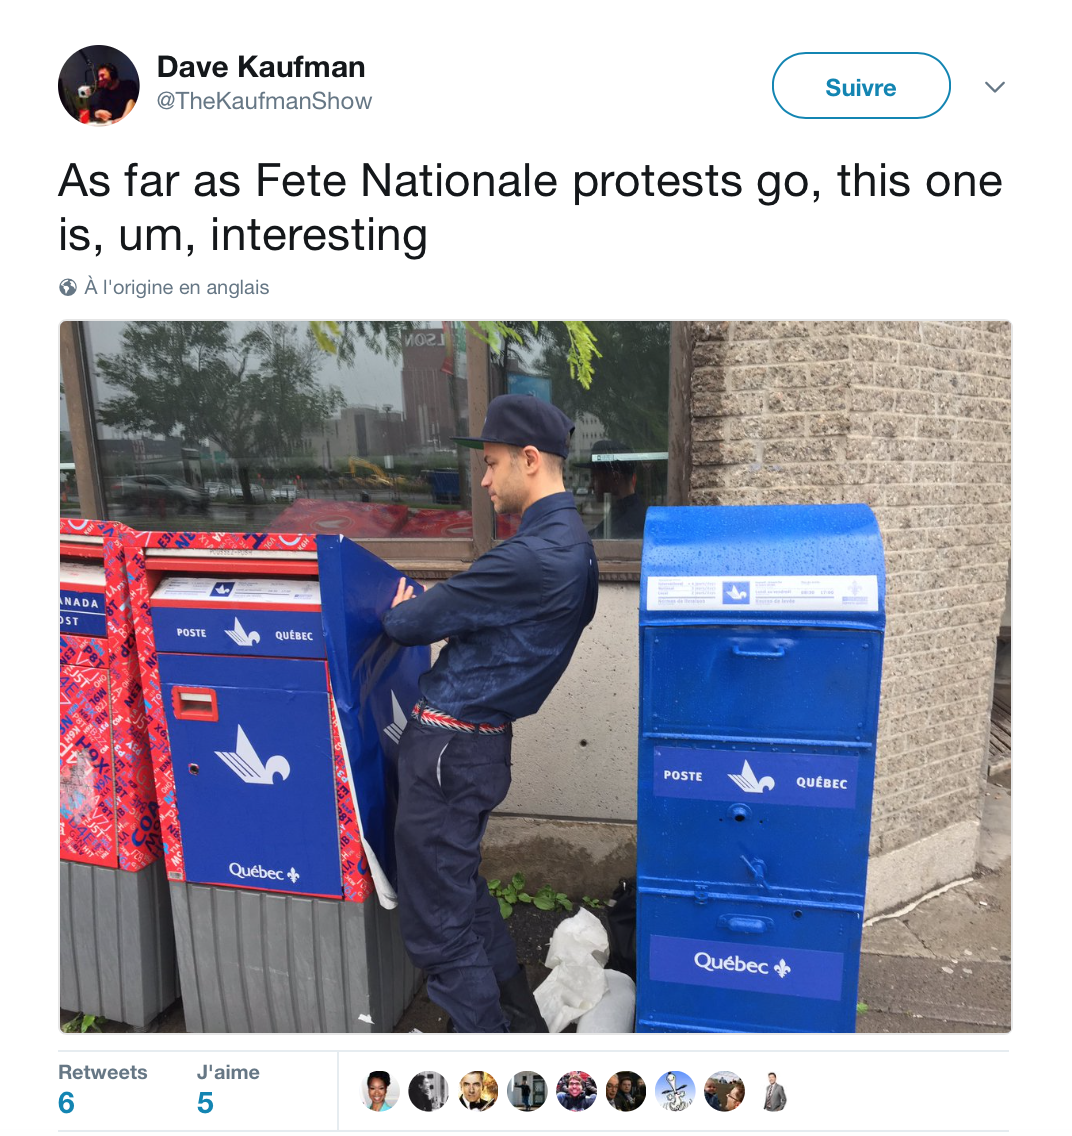Open the liker avatar showing a man in a suit
1072x1136 pixels.
(774, 1091)
